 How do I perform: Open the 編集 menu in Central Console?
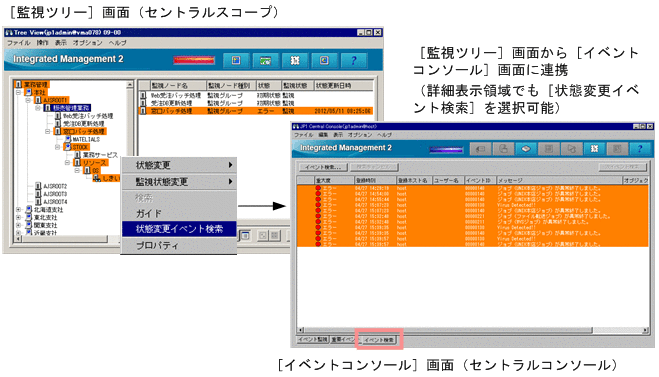tap(323, 135)
